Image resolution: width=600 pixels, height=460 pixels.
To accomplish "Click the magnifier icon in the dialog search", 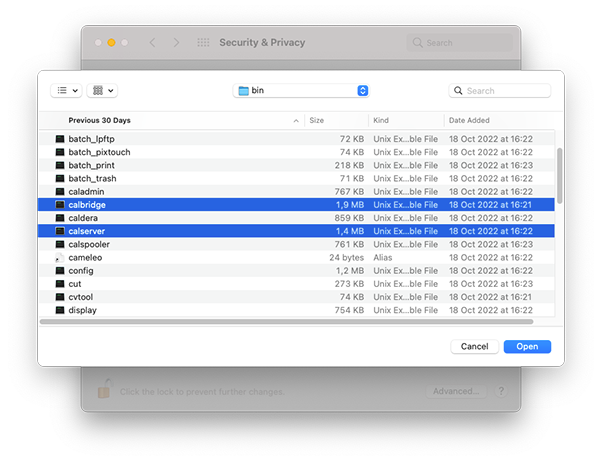I will [457, 91].
